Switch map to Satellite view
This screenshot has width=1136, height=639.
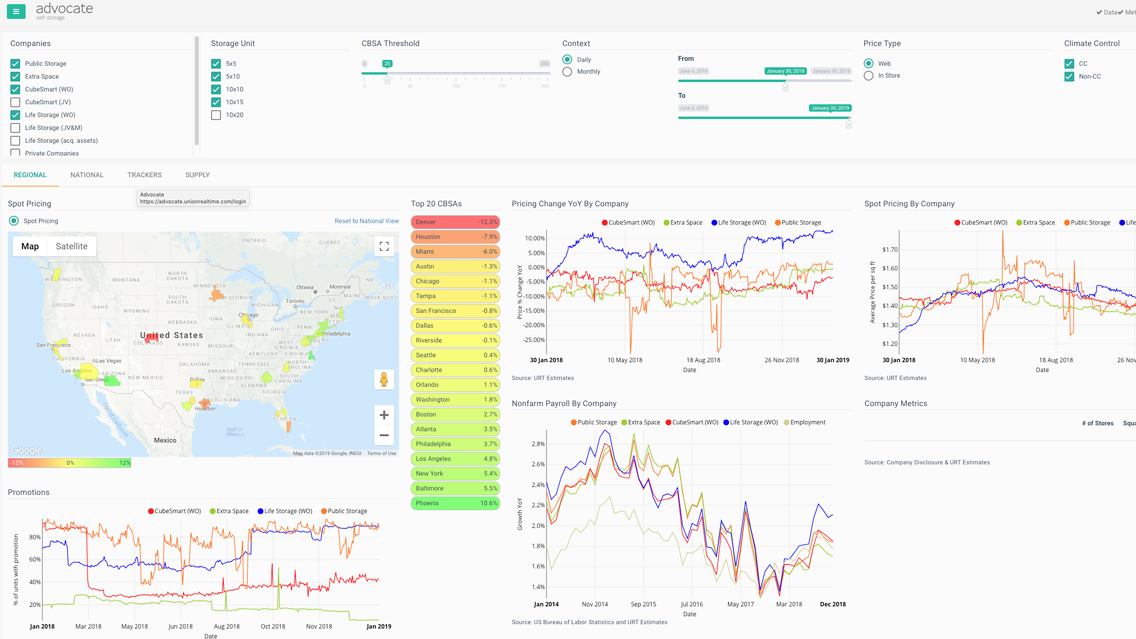(x=72, y=246)
